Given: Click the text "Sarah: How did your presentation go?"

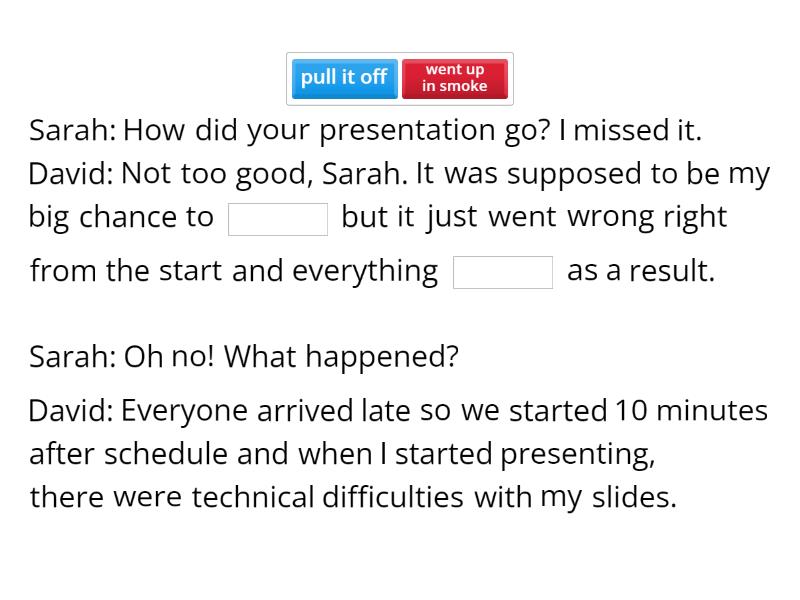Looking at the screenshot, I should click(290, 131).
